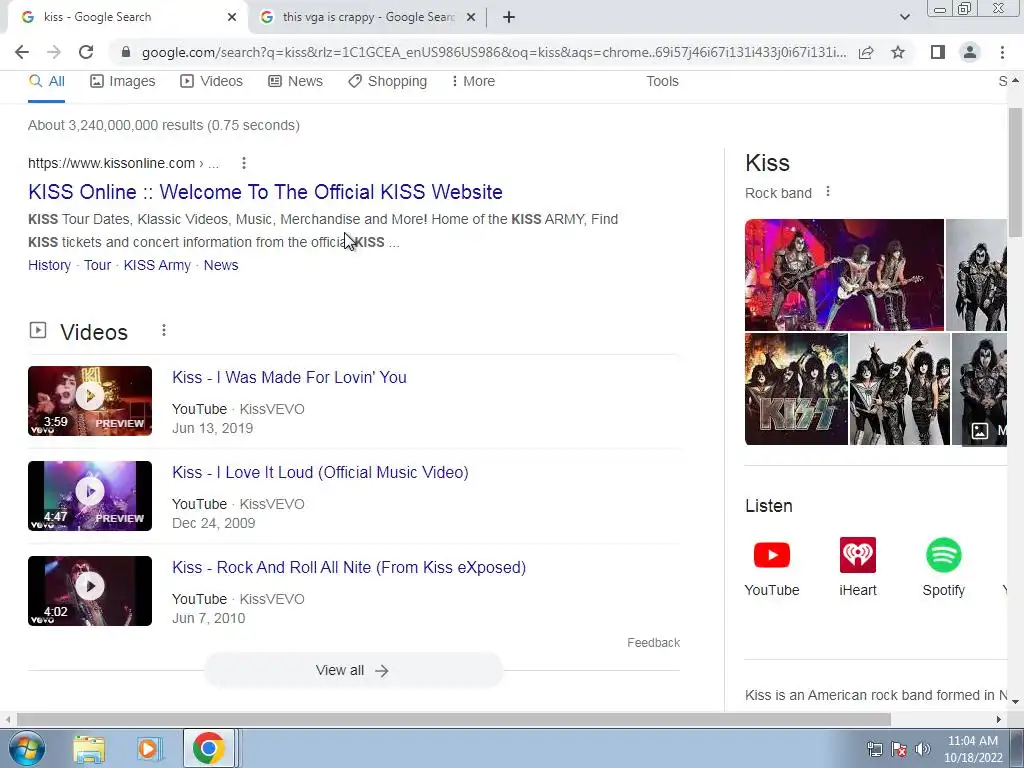The width and height of the screenshot is (1024, 768).
Task: Click the network tray icon
Action: click(874, 749)
